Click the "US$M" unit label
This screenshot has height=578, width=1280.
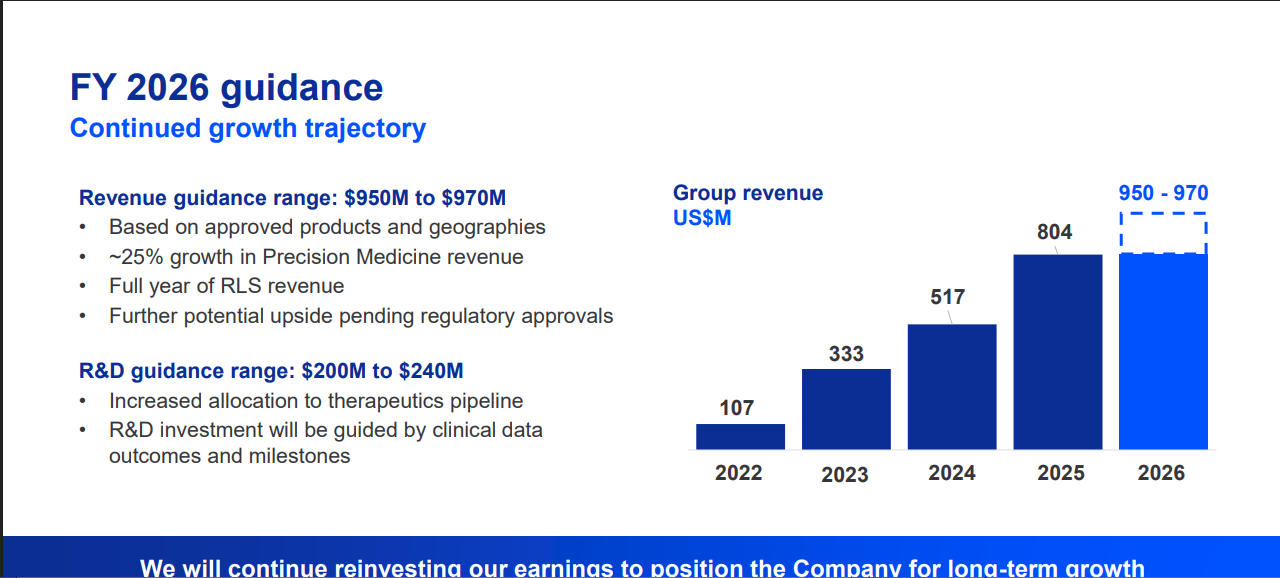(x=702, y=217)
